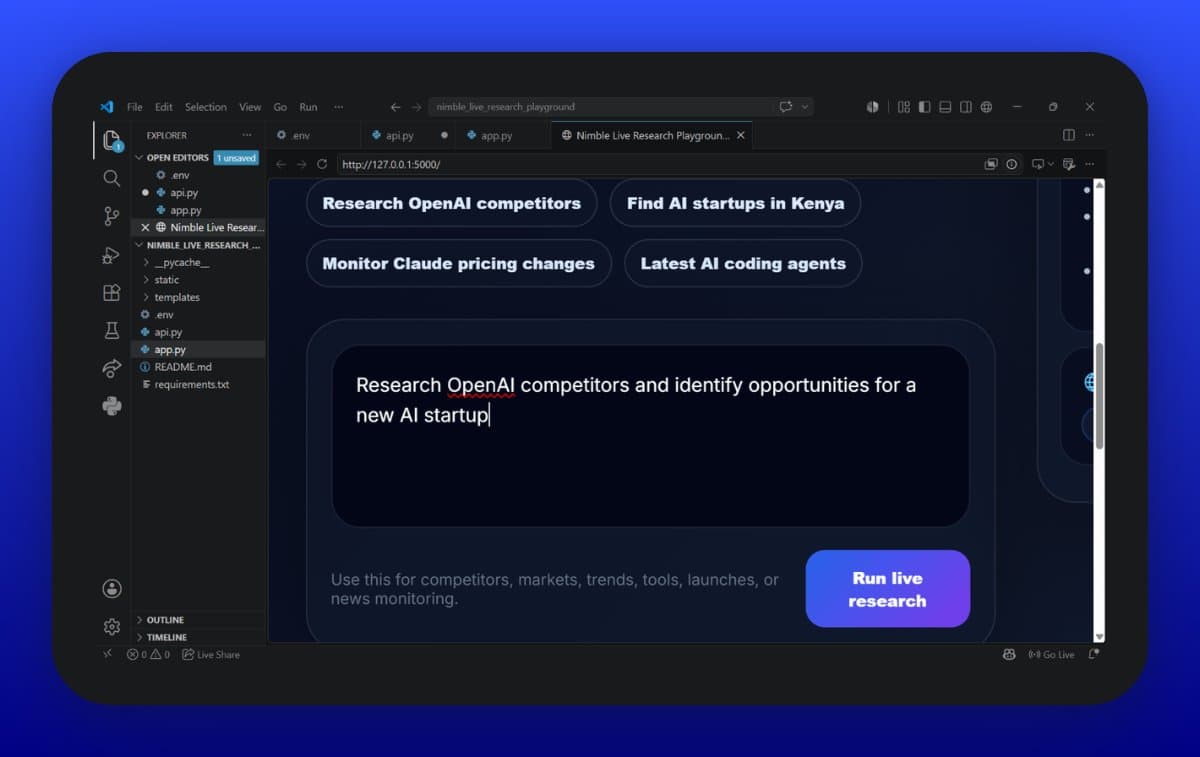
Task: Expand the TIMELINE section
Action: coord(198,637)
